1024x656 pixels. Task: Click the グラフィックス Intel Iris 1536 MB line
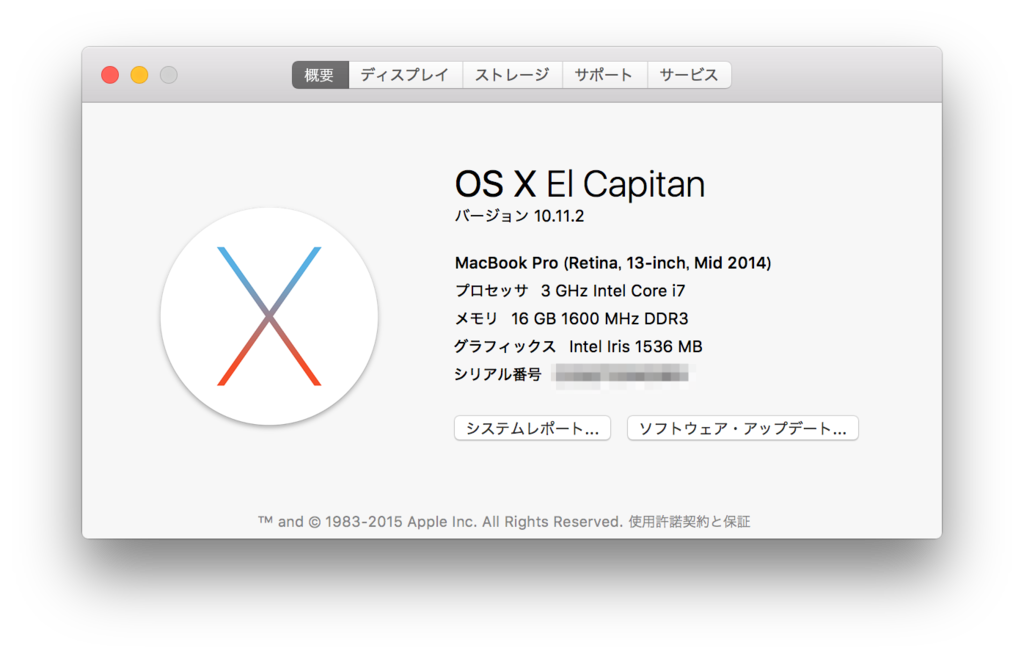point(579,346)
